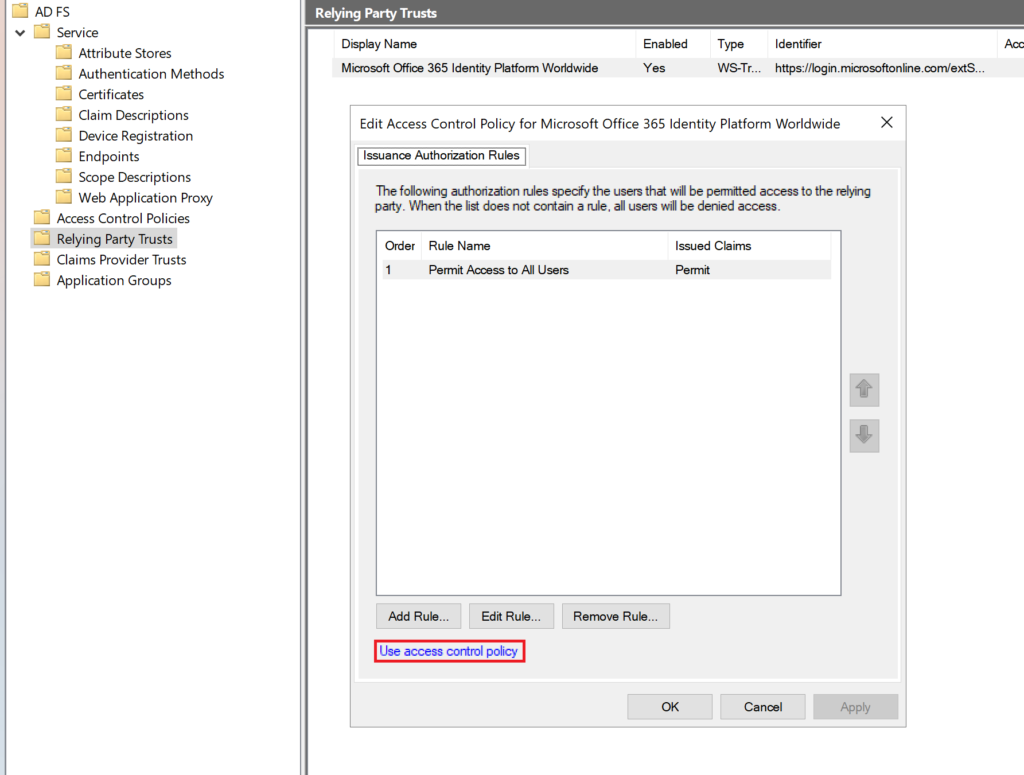Click the Remove Rule button
This screenshot has height=775, width=1024.
click(615, 616)
